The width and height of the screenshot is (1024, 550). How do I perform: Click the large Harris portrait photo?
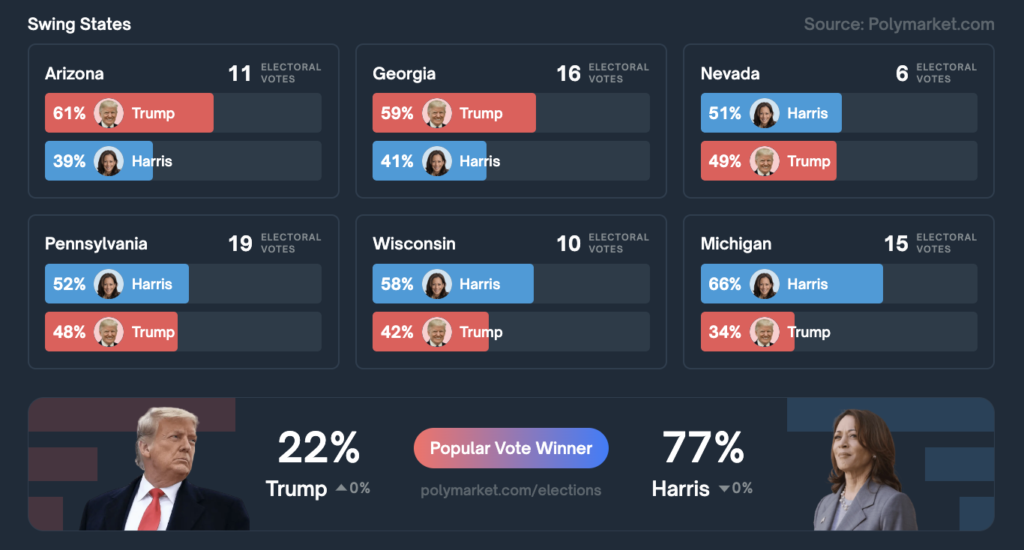coord(865,470)
